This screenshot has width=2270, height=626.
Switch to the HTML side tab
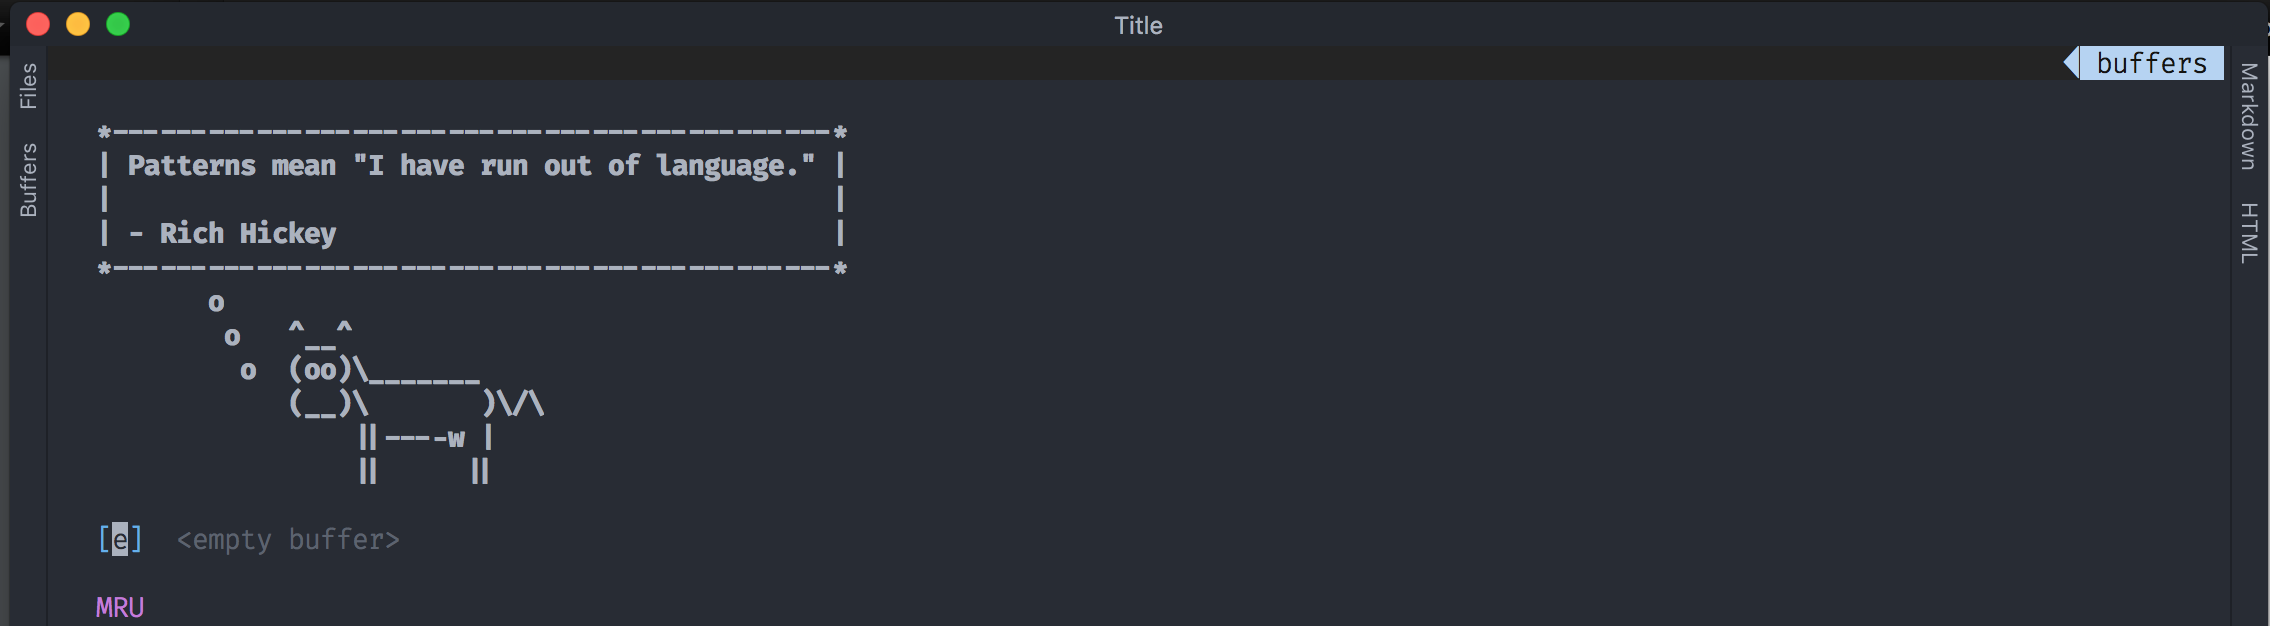[x=2249, y=233]
